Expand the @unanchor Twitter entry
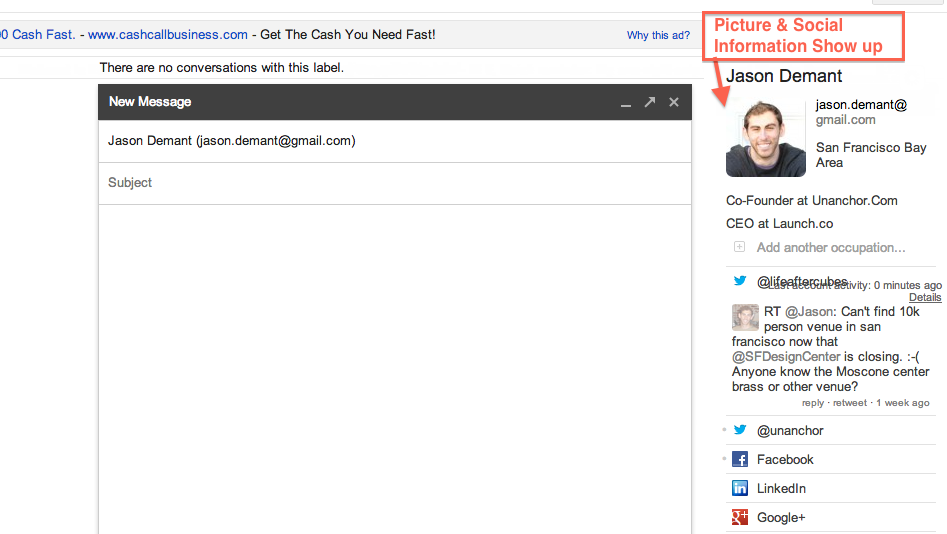 (790, 431)
